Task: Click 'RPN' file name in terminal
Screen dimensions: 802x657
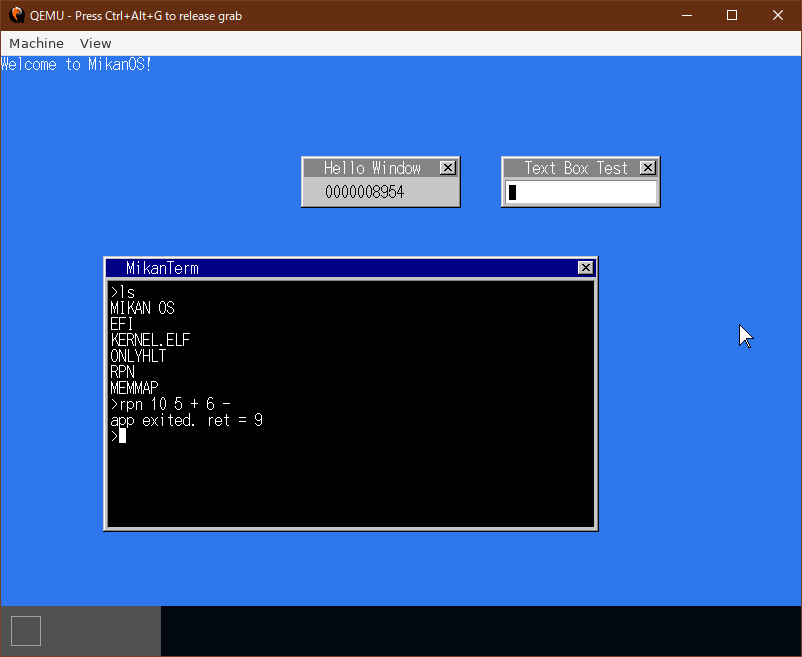Action: tap(123, 372)
